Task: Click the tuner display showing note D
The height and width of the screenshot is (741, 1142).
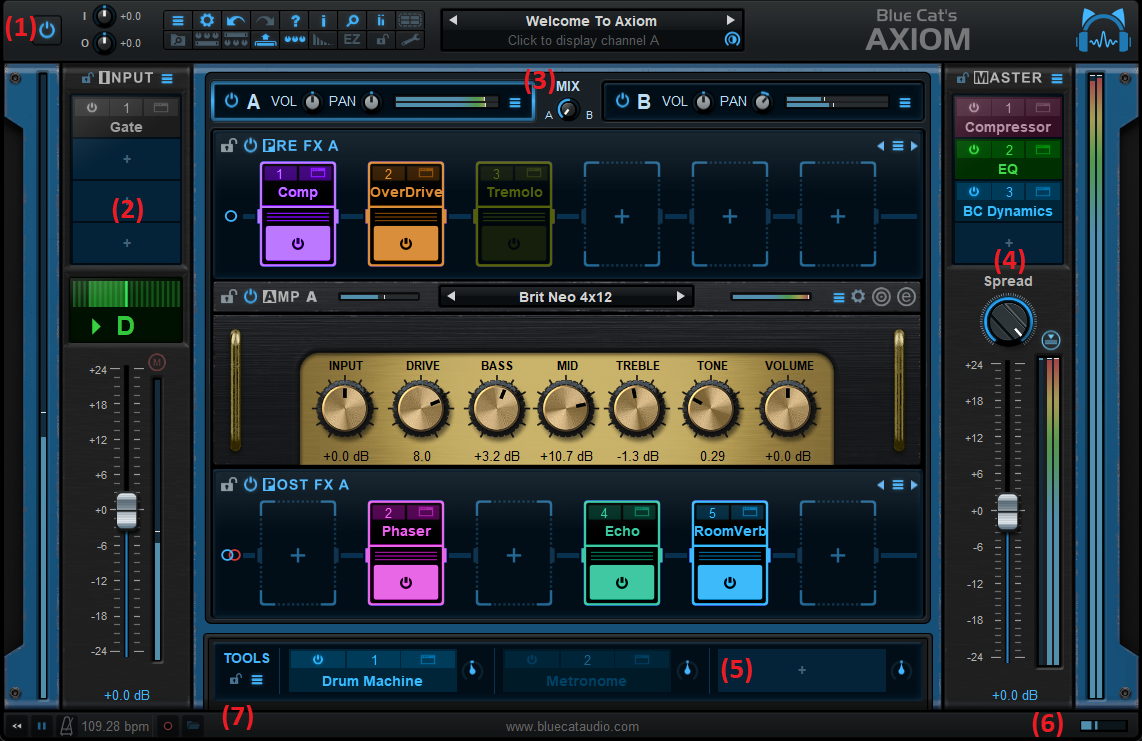Action: (125, 310)
